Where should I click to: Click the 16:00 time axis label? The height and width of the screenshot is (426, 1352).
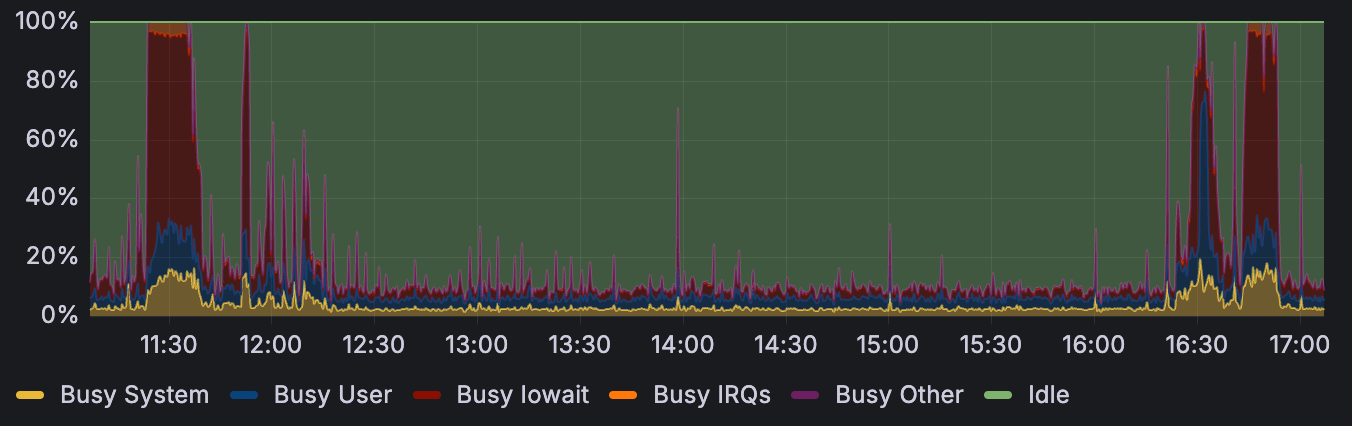(x=1092, y=344)
